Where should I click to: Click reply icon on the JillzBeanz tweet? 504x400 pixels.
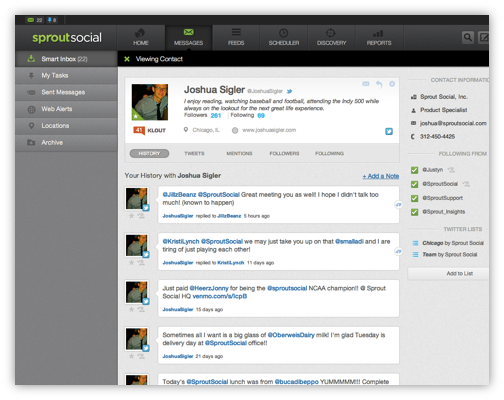(x=398, y=204)
